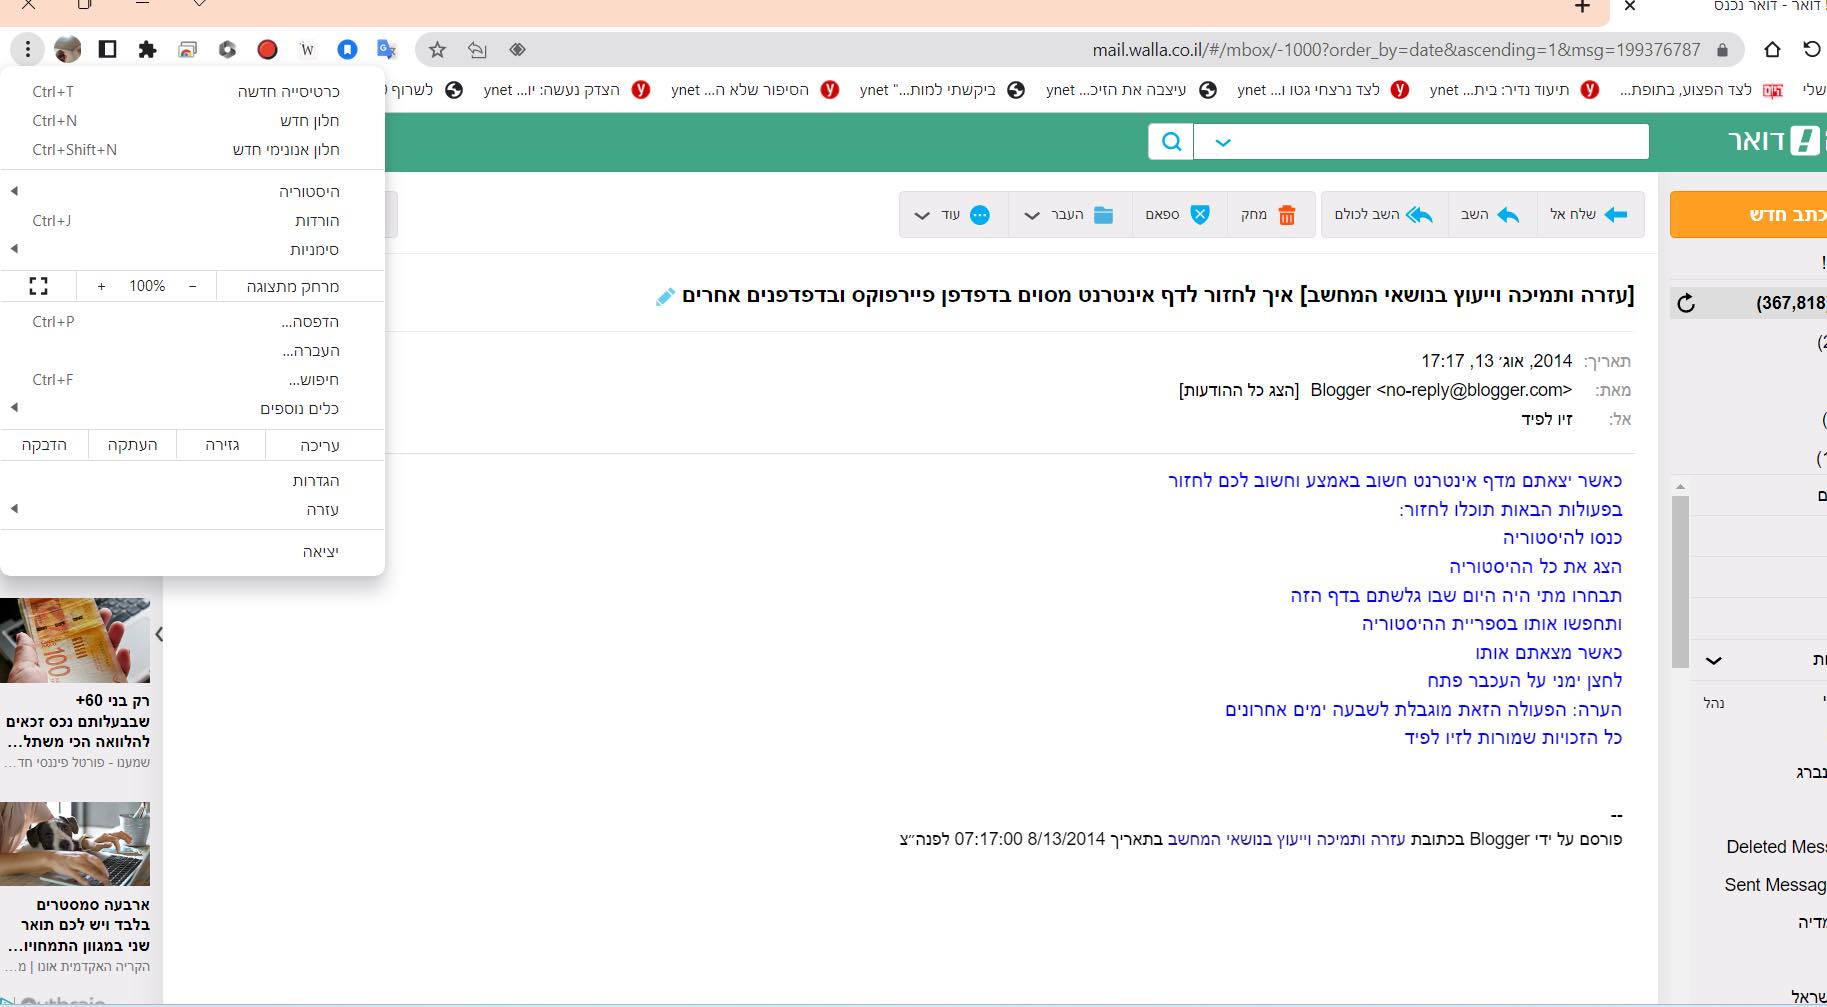Increase page zoom with the plus button
The height and width of the screenshot is (1007, 1827).
coord(101,286)
